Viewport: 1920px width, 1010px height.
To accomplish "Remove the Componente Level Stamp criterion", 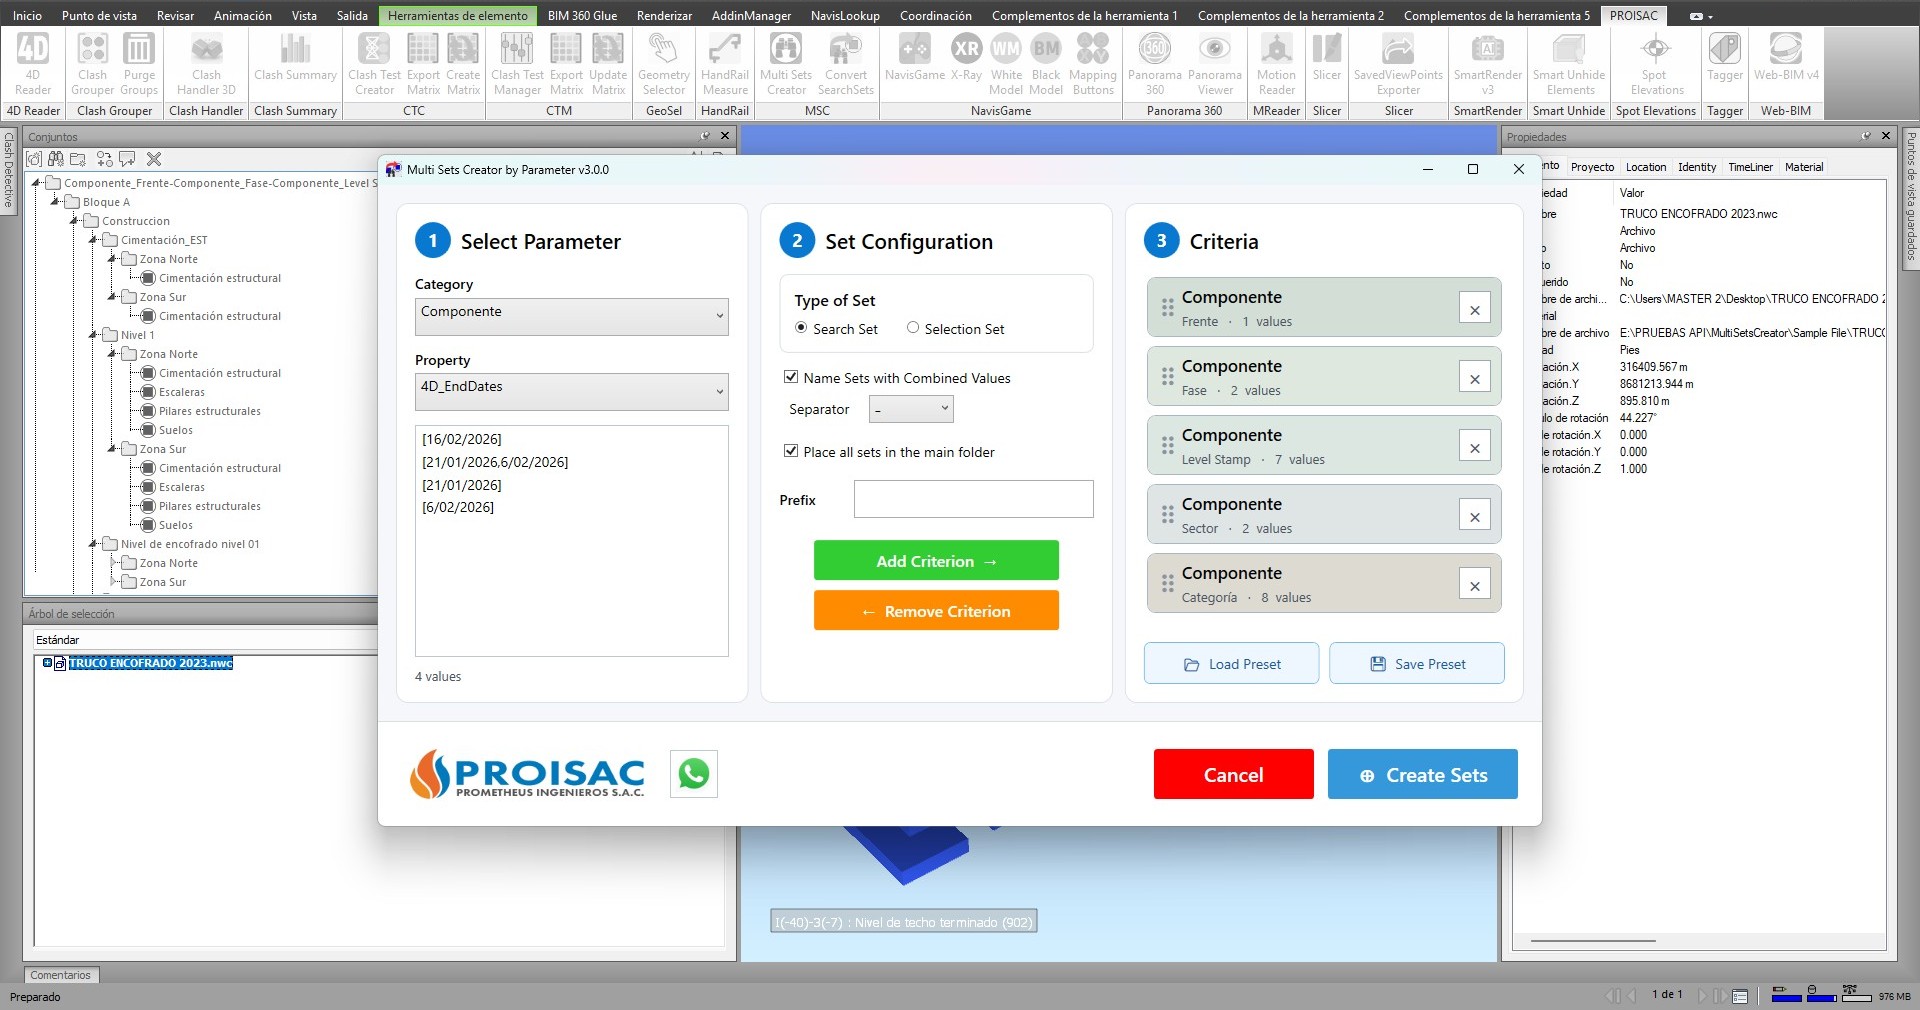I will 1474,447.
